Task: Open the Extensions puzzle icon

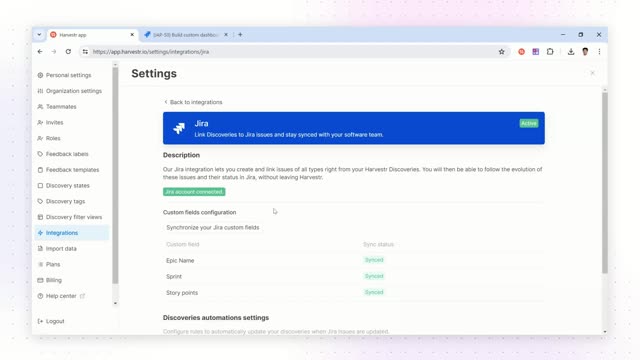Action: point(550,52)
